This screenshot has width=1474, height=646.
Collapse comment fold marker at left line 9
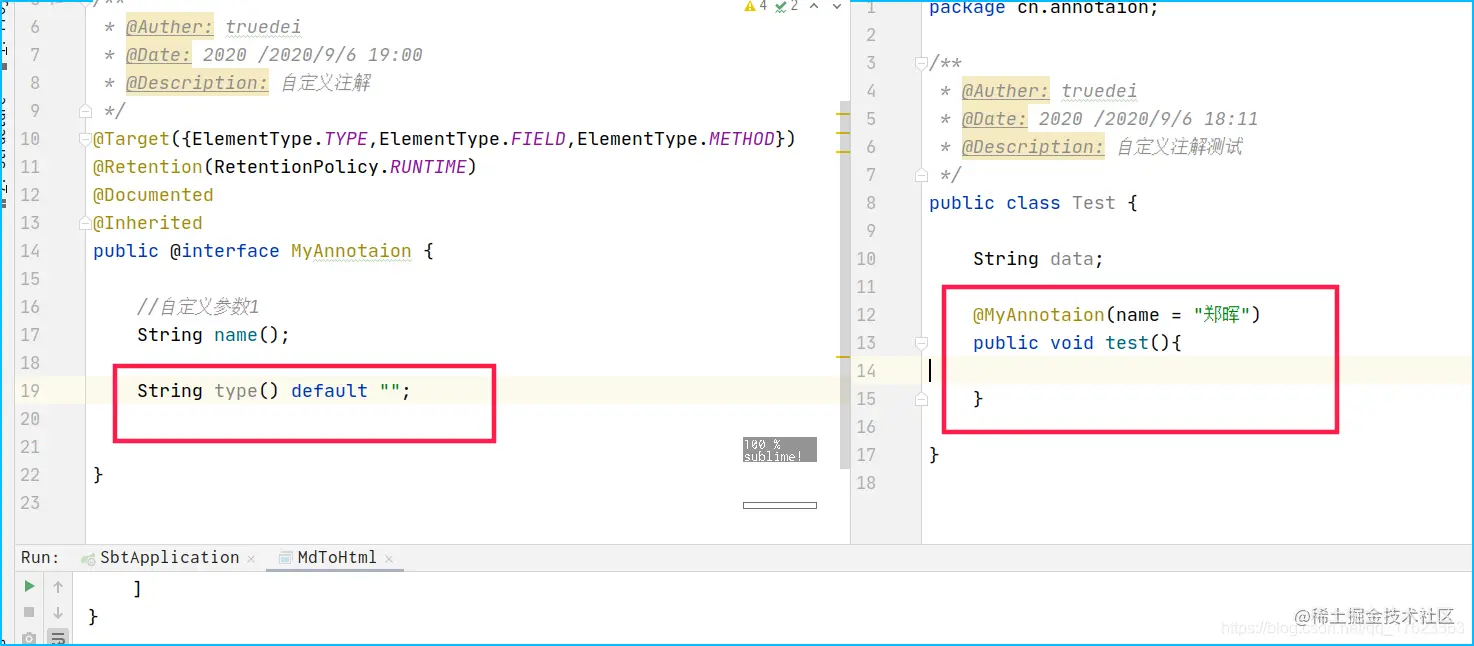(86, 111)
